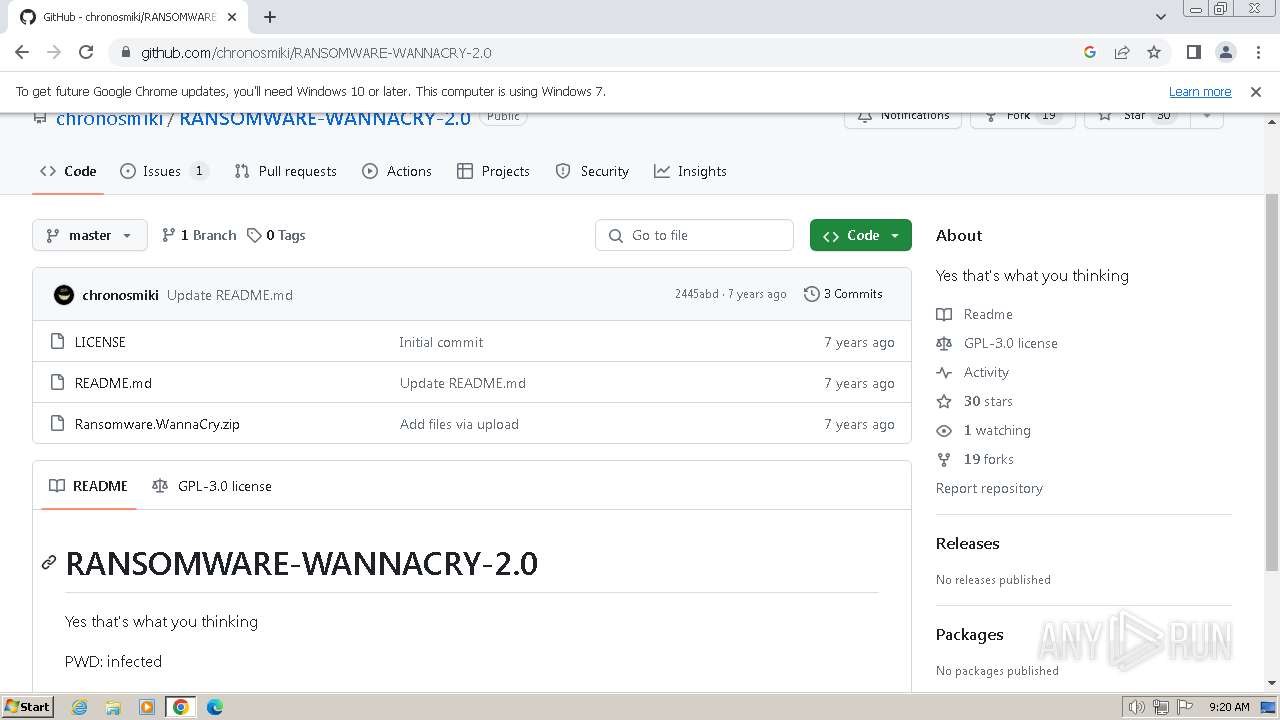Click the address bar URL

click(316, 52)
